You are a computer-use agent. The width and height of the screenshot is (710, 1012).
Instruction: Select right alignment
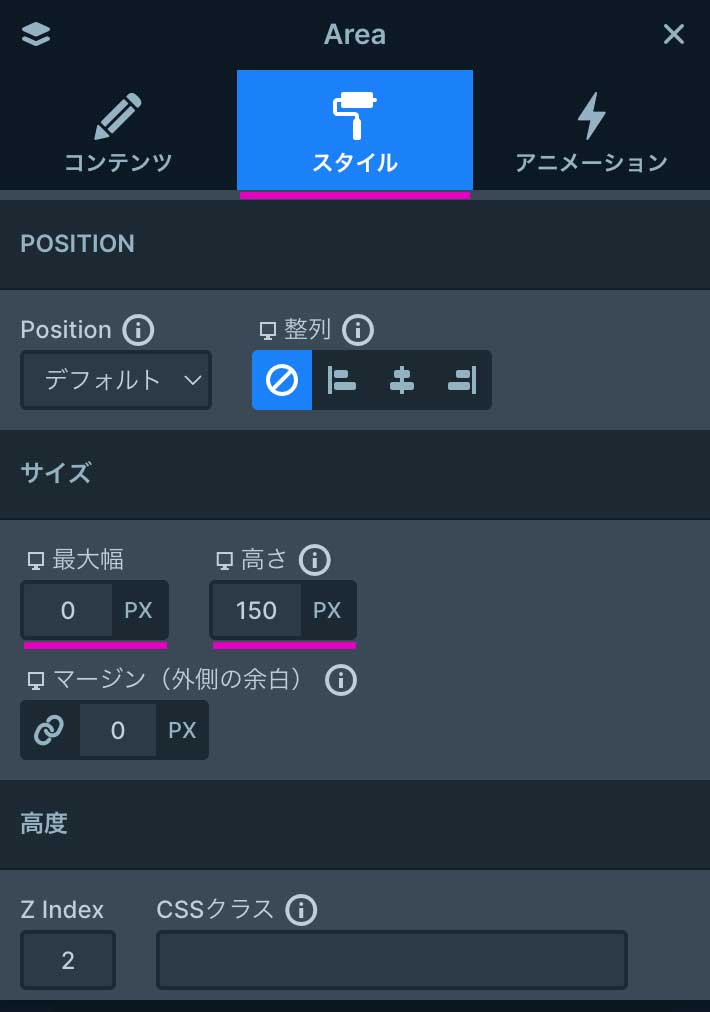point(462,380)
